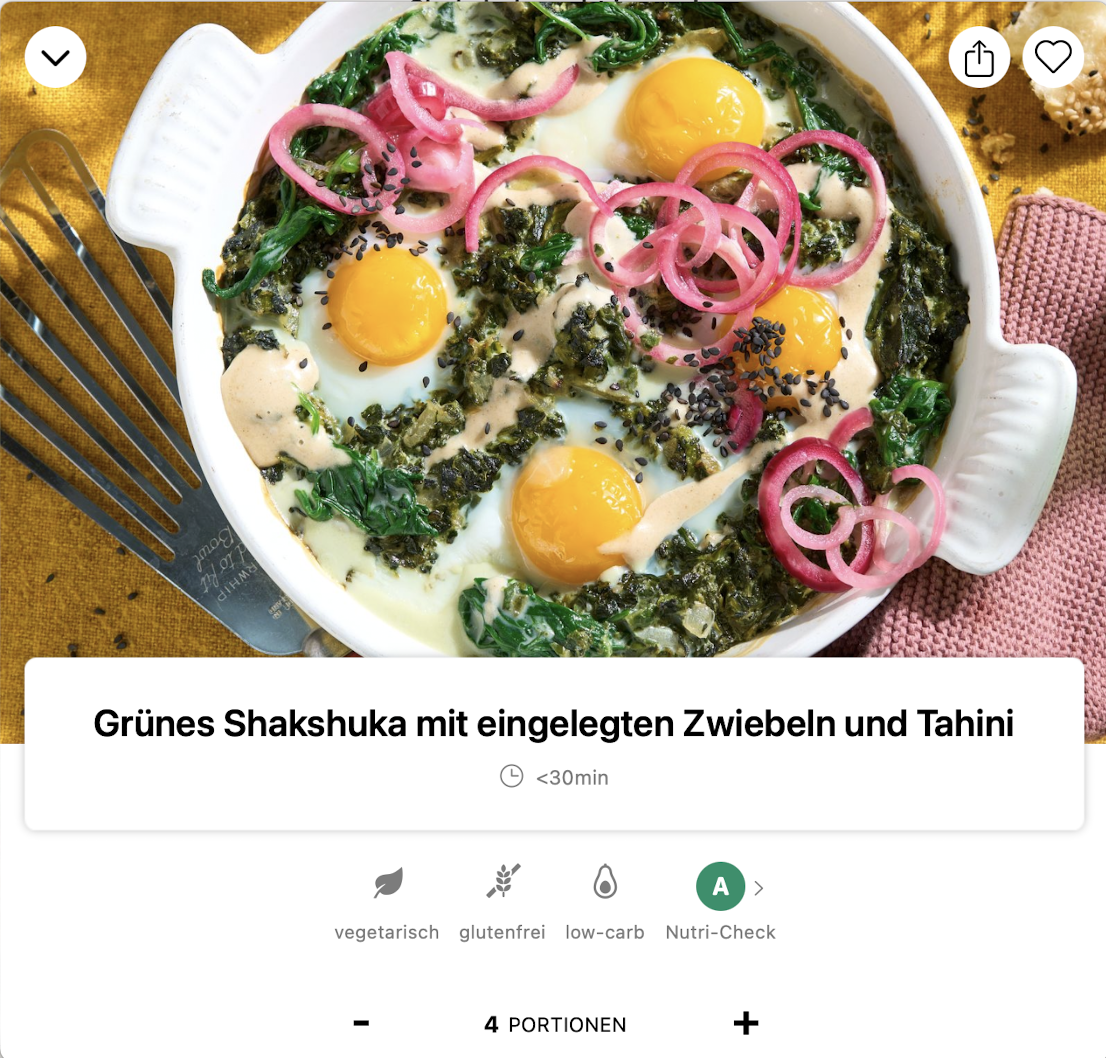Increase portions with the plus button

[746, 1023]
